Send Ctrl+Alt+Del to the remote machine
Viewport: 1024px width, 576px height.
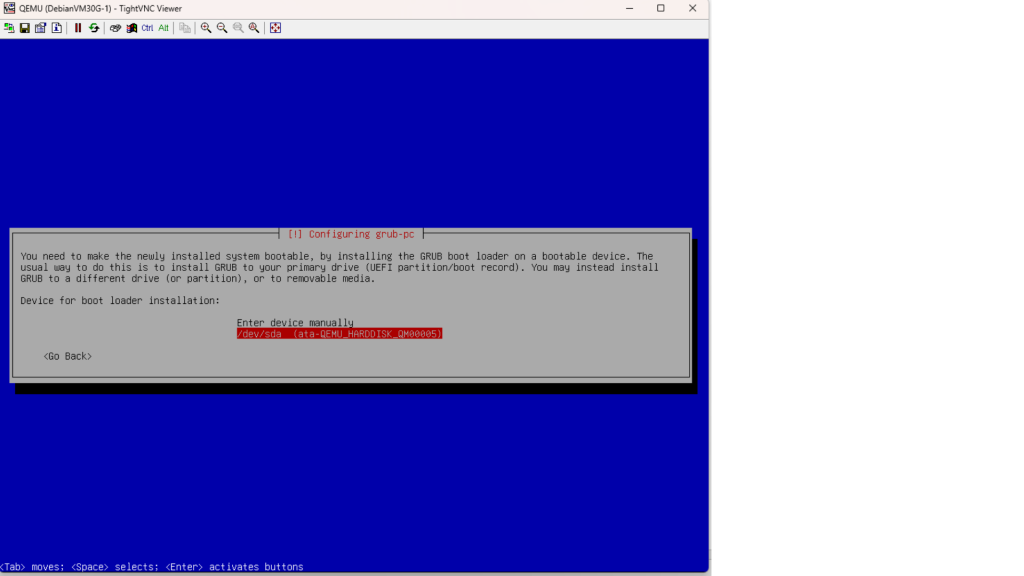click(x=115, y=28)
